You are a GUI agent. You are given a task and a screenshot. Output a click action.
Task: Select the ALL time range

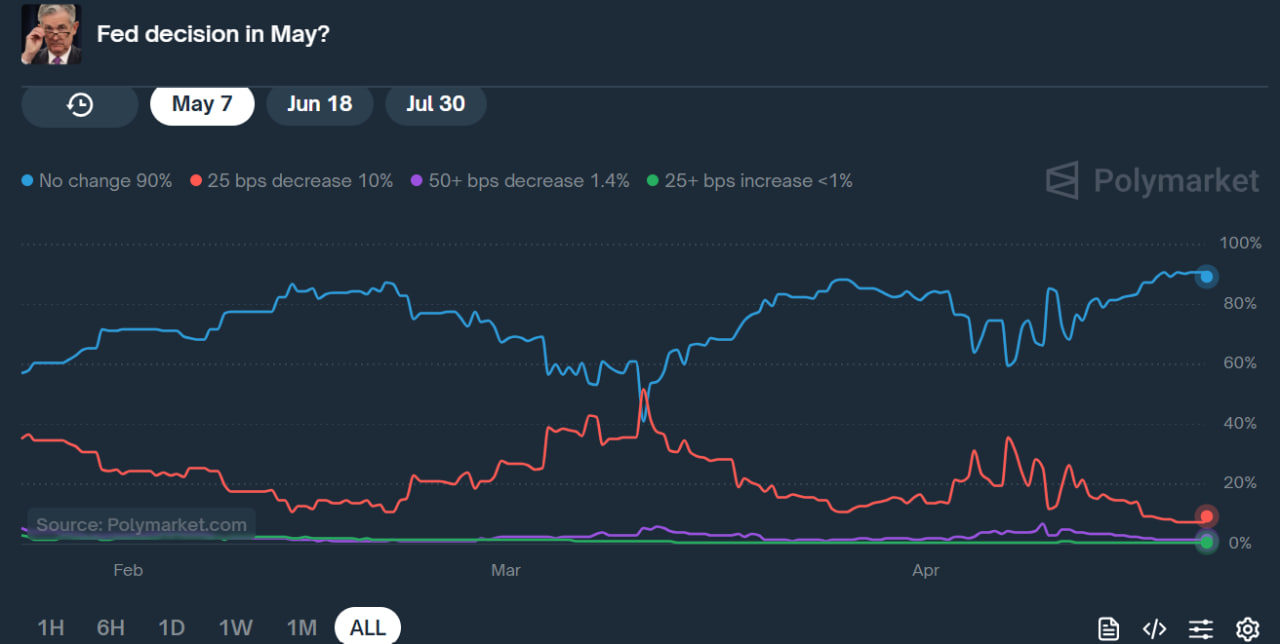368,628
